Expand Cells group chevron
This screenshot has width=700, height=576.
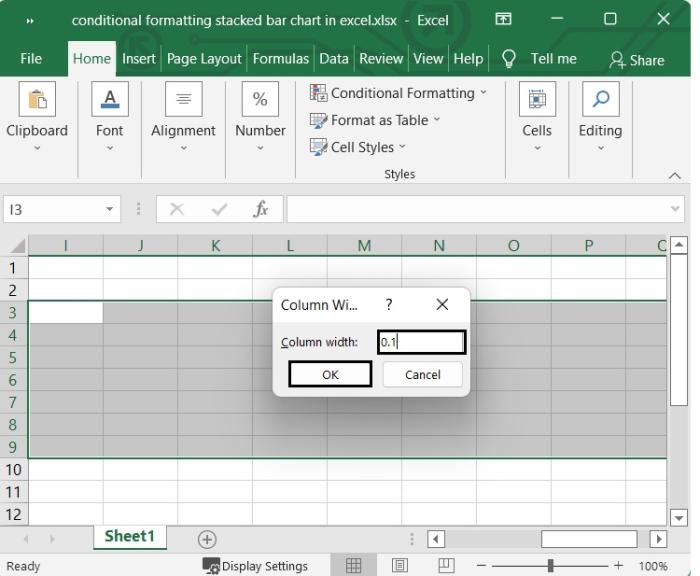click(537, 148)
